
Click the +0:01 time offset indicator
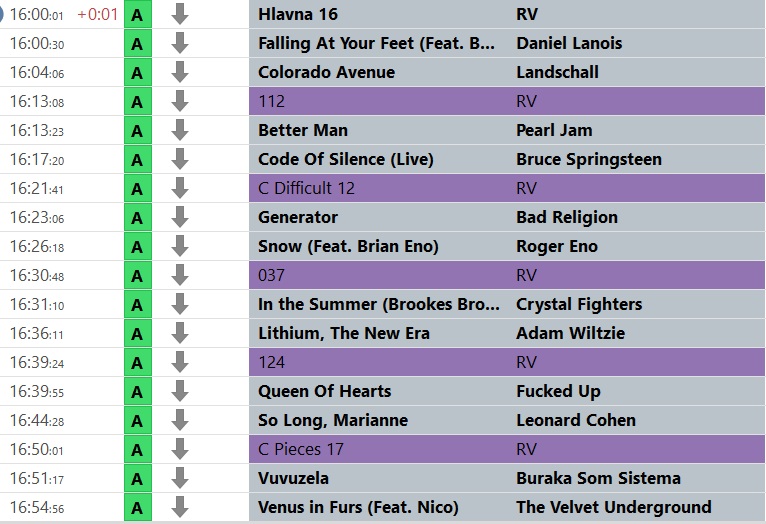(98, 14)
